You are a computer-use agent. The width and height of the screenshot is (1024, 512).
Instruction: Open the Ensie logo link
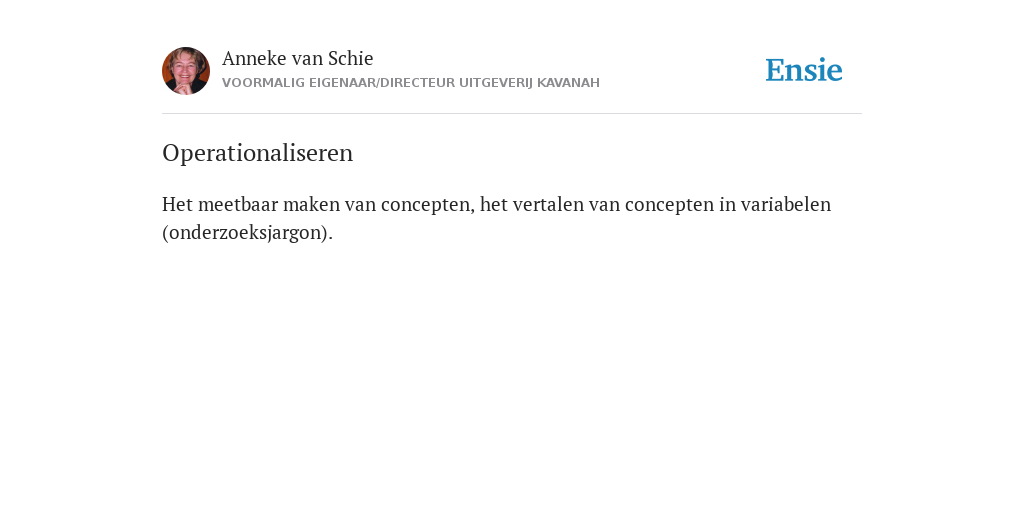pos(804,70)
